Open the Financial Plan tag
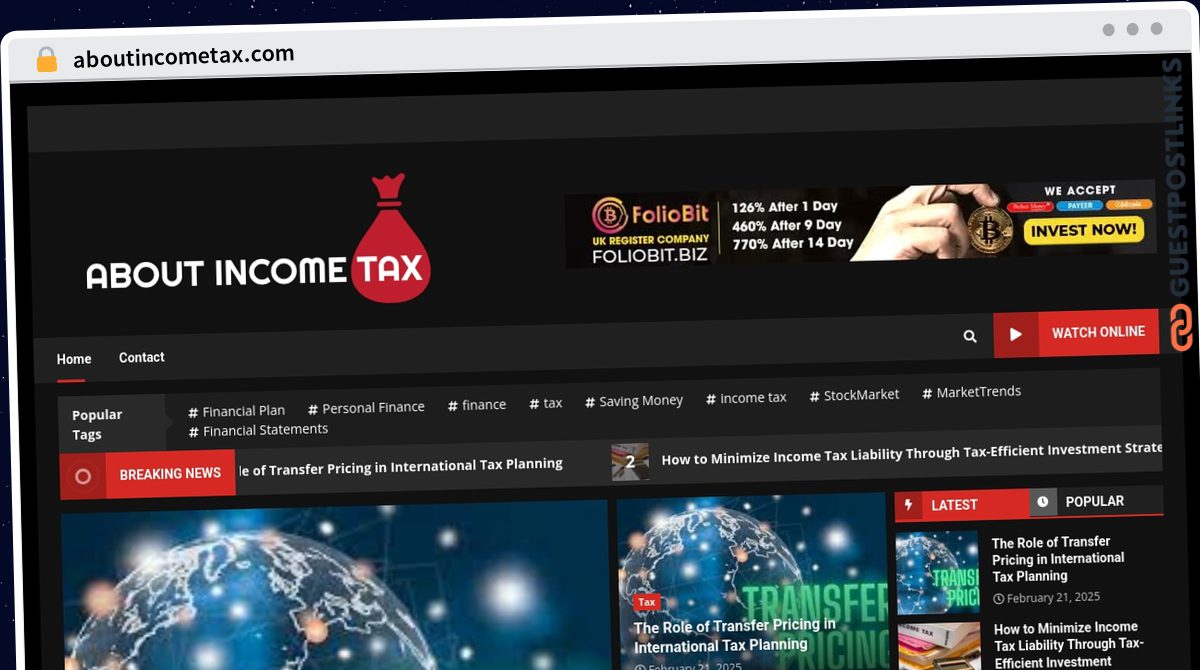This screenshot has height=670, width=1200. tap(237, 411)
